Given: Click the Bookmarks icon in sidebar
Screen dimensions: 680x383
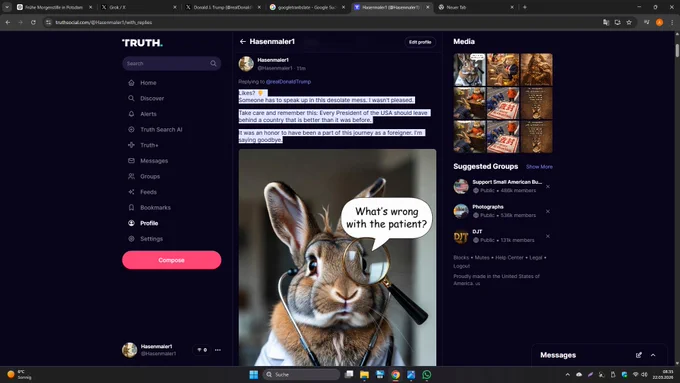Looking at the screenshot, I should tap(131, 207).
